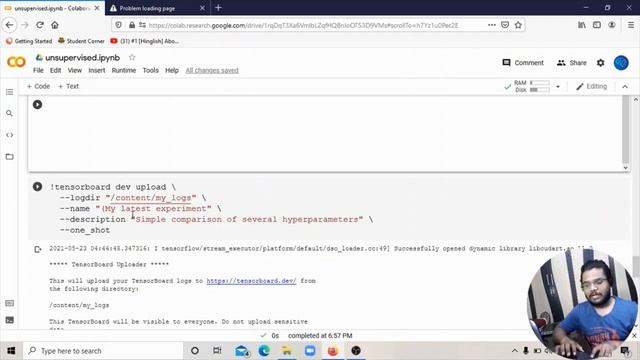Open Task View on taskbar
This screenshot has width=640, height=360.
point(217,351)
